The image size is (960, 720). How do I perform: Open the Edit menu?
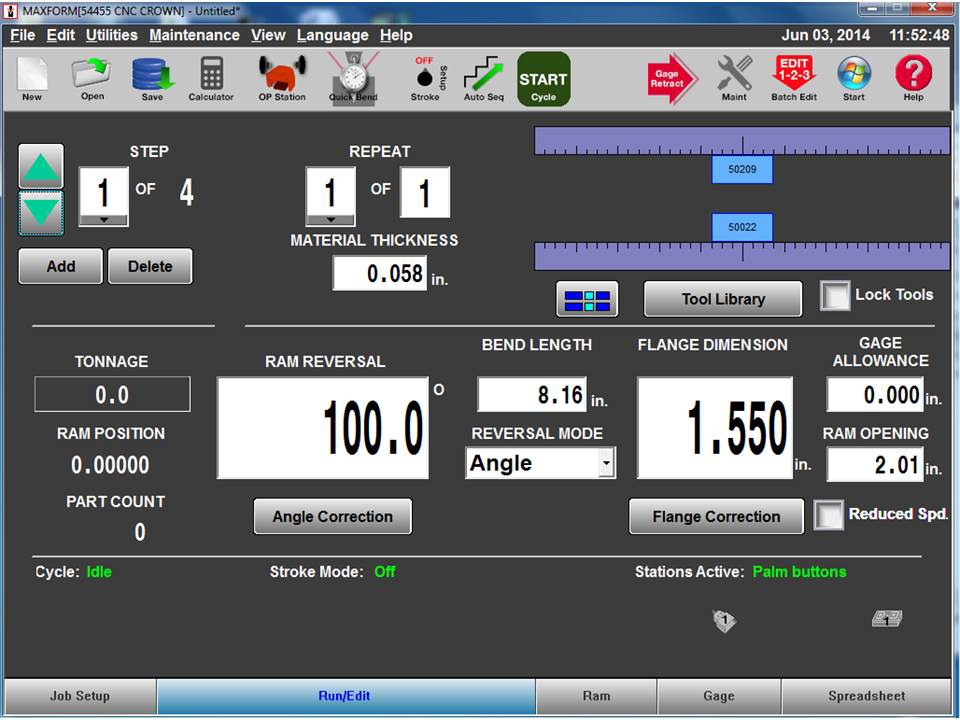point(61,36)
